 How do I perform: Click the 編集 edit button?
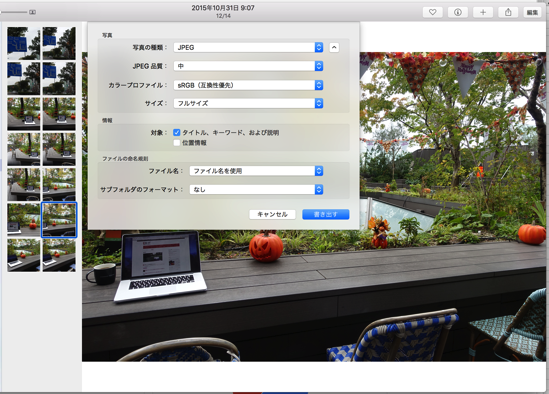click(x=532, y=12)
